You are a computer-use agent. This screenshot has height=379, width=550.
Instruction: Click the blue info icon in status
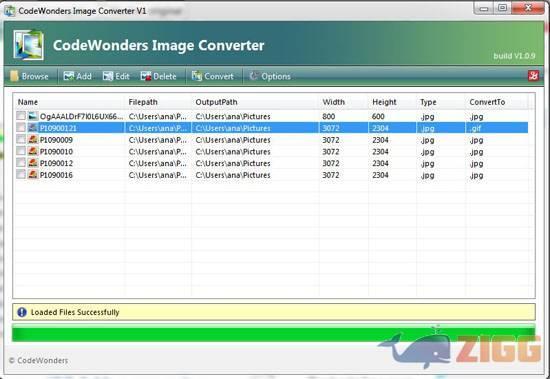pyautogui.click(x=22, y=312)
